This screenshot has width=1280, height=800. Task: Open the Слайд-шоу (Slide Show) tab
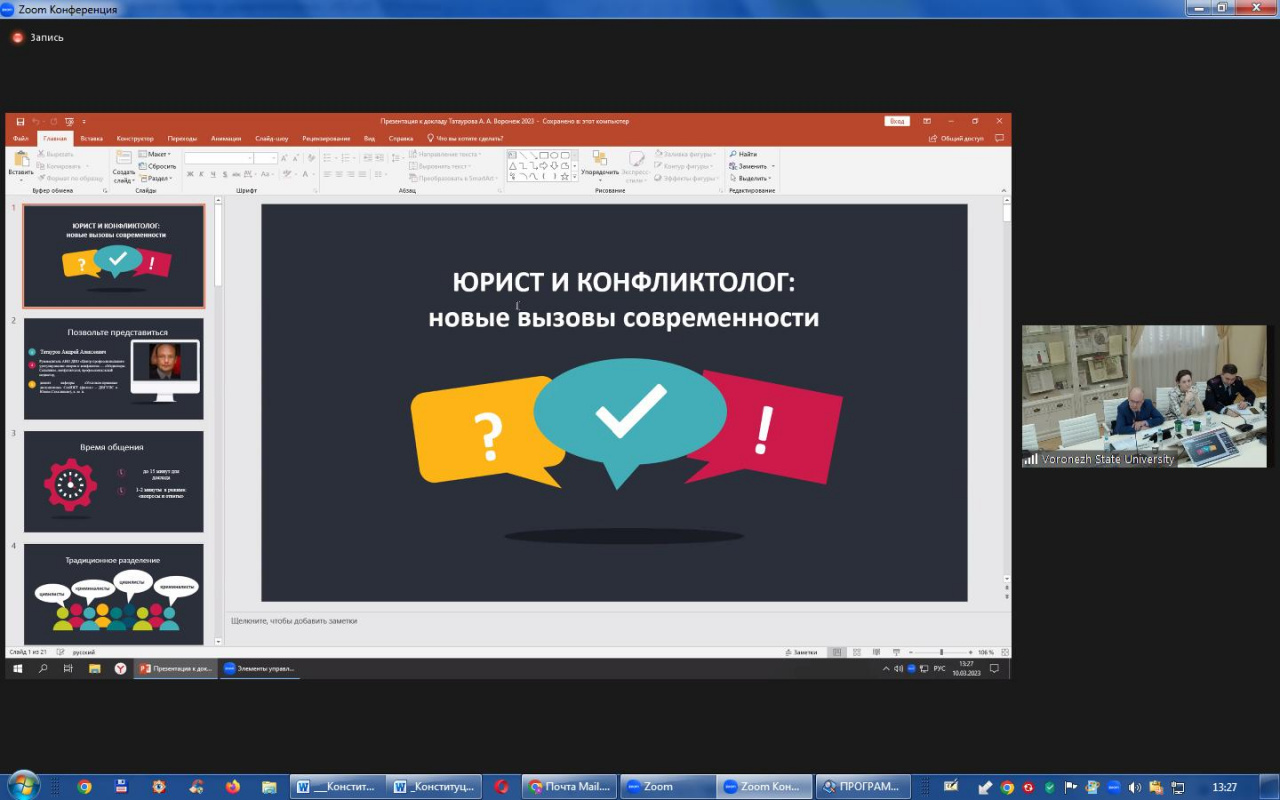click(271, 138)
